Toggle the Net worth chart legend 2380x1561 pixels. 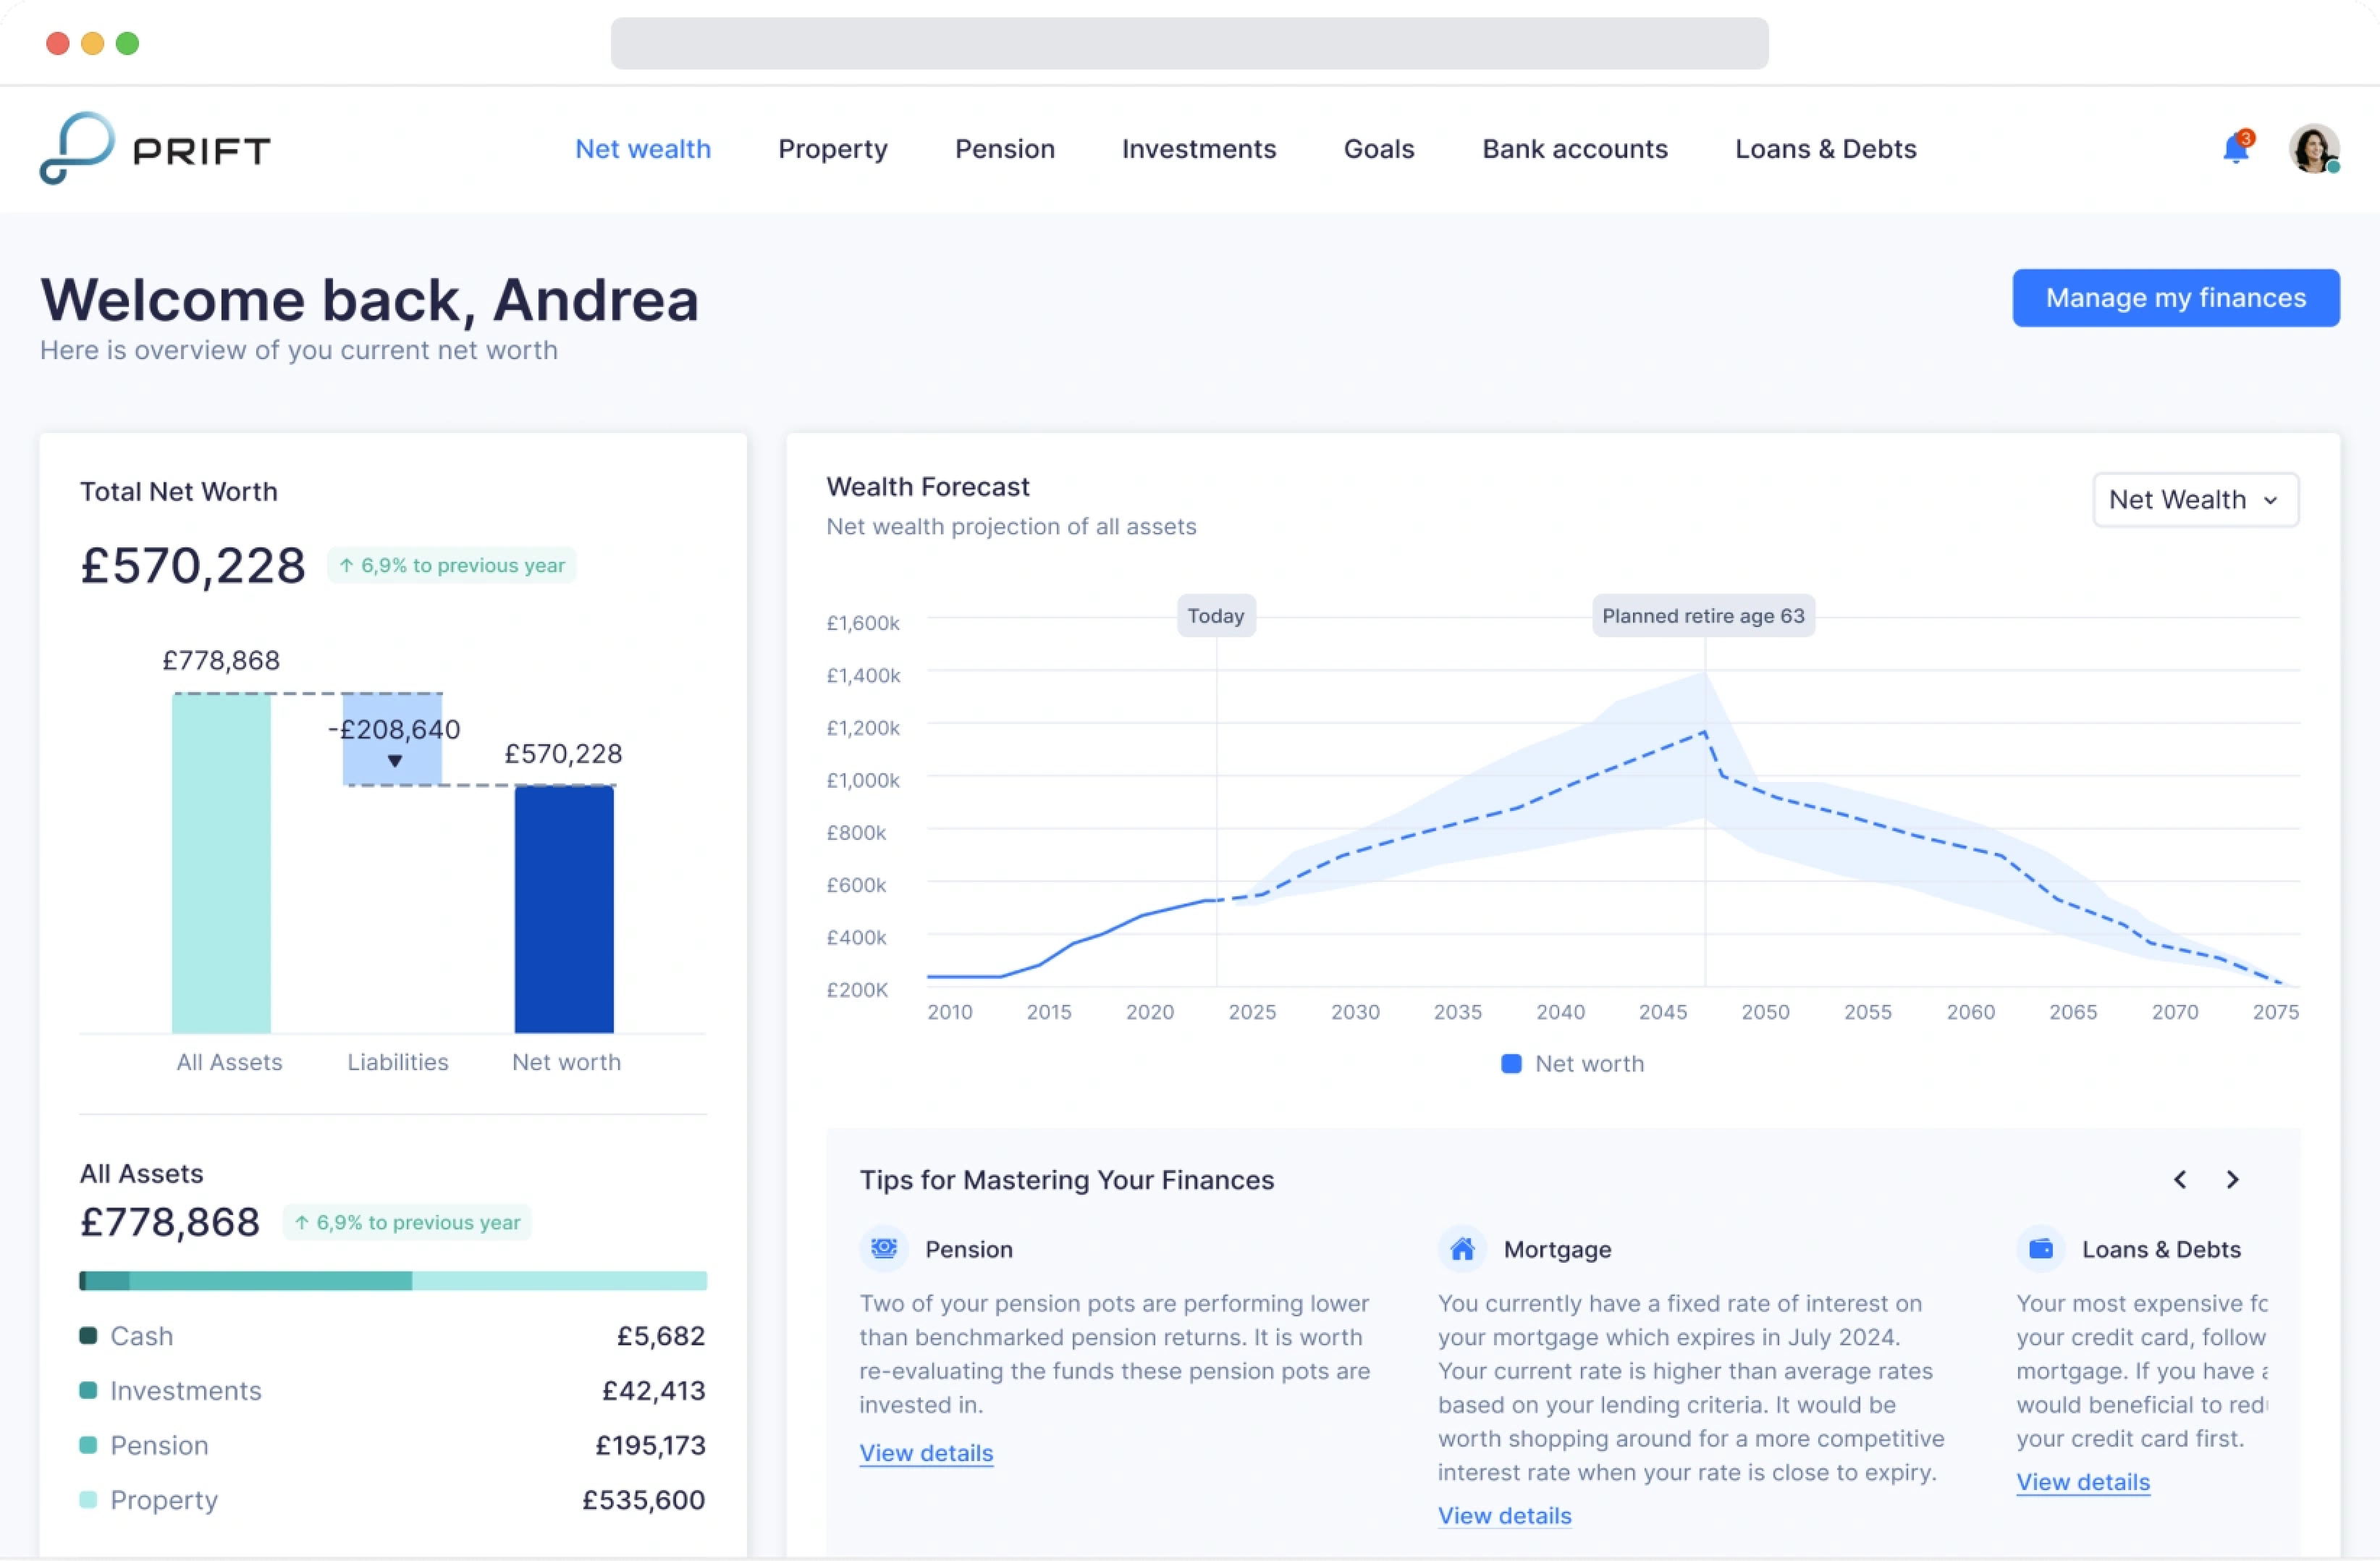(x=1572, y=1064)
